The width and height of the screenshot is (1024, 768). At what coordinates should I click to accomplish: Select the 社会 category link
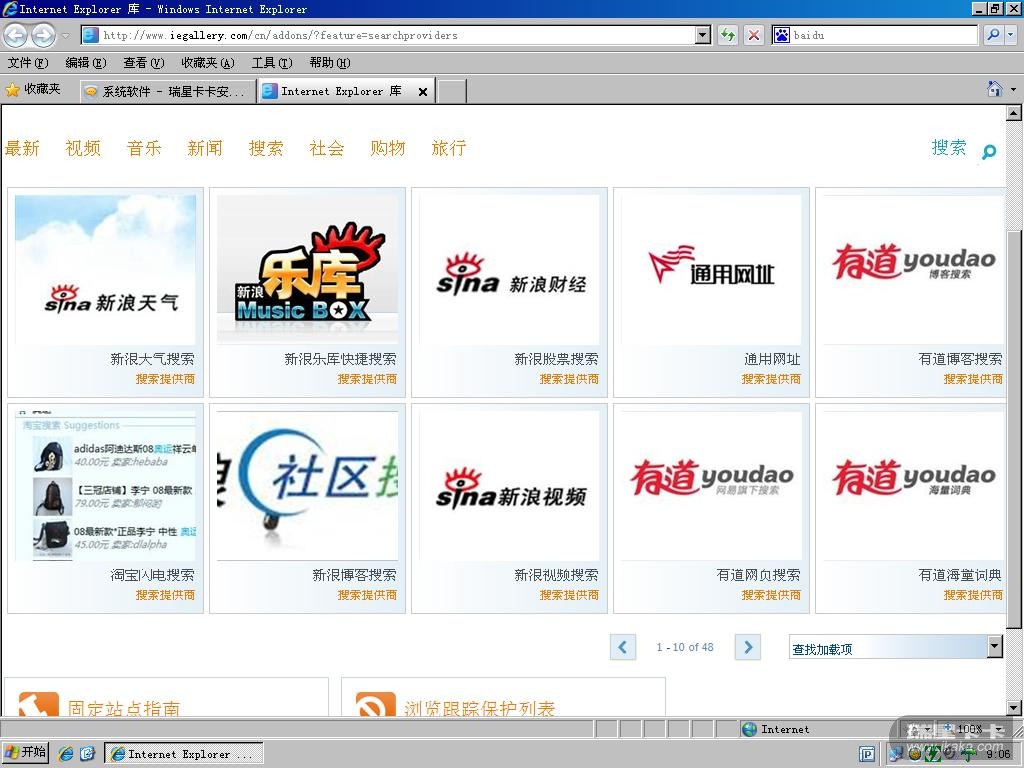point(327,148)
